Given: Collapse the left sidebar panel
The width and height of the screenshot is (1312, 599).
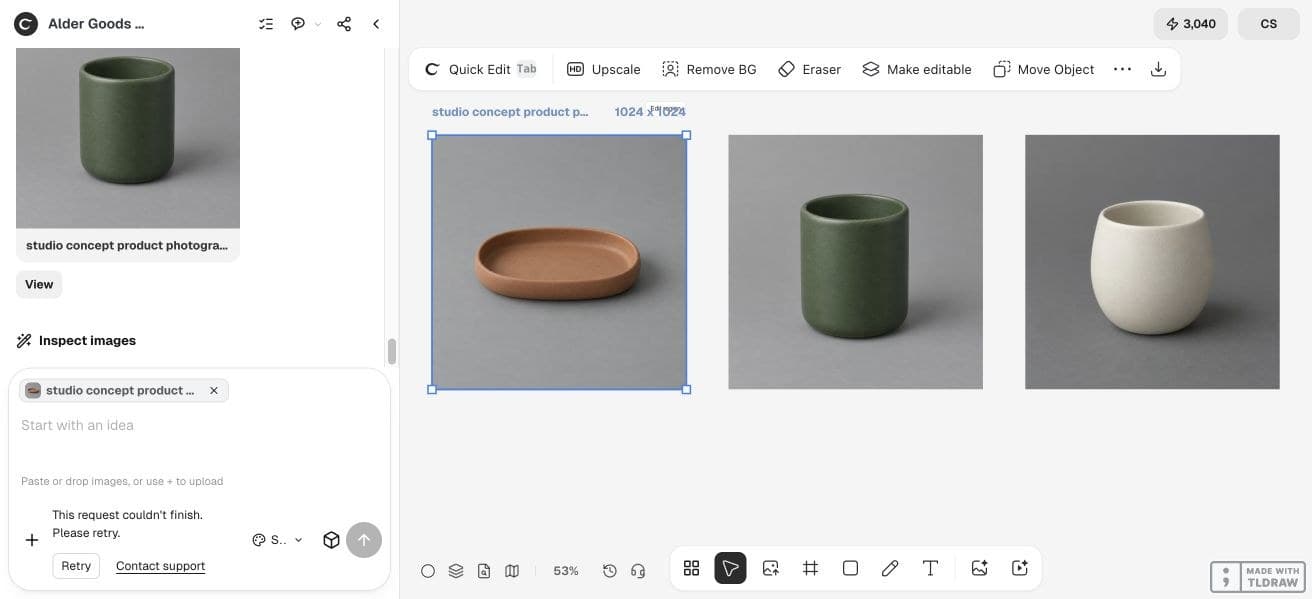Looking at the screenshot, I should pos(376,24).
